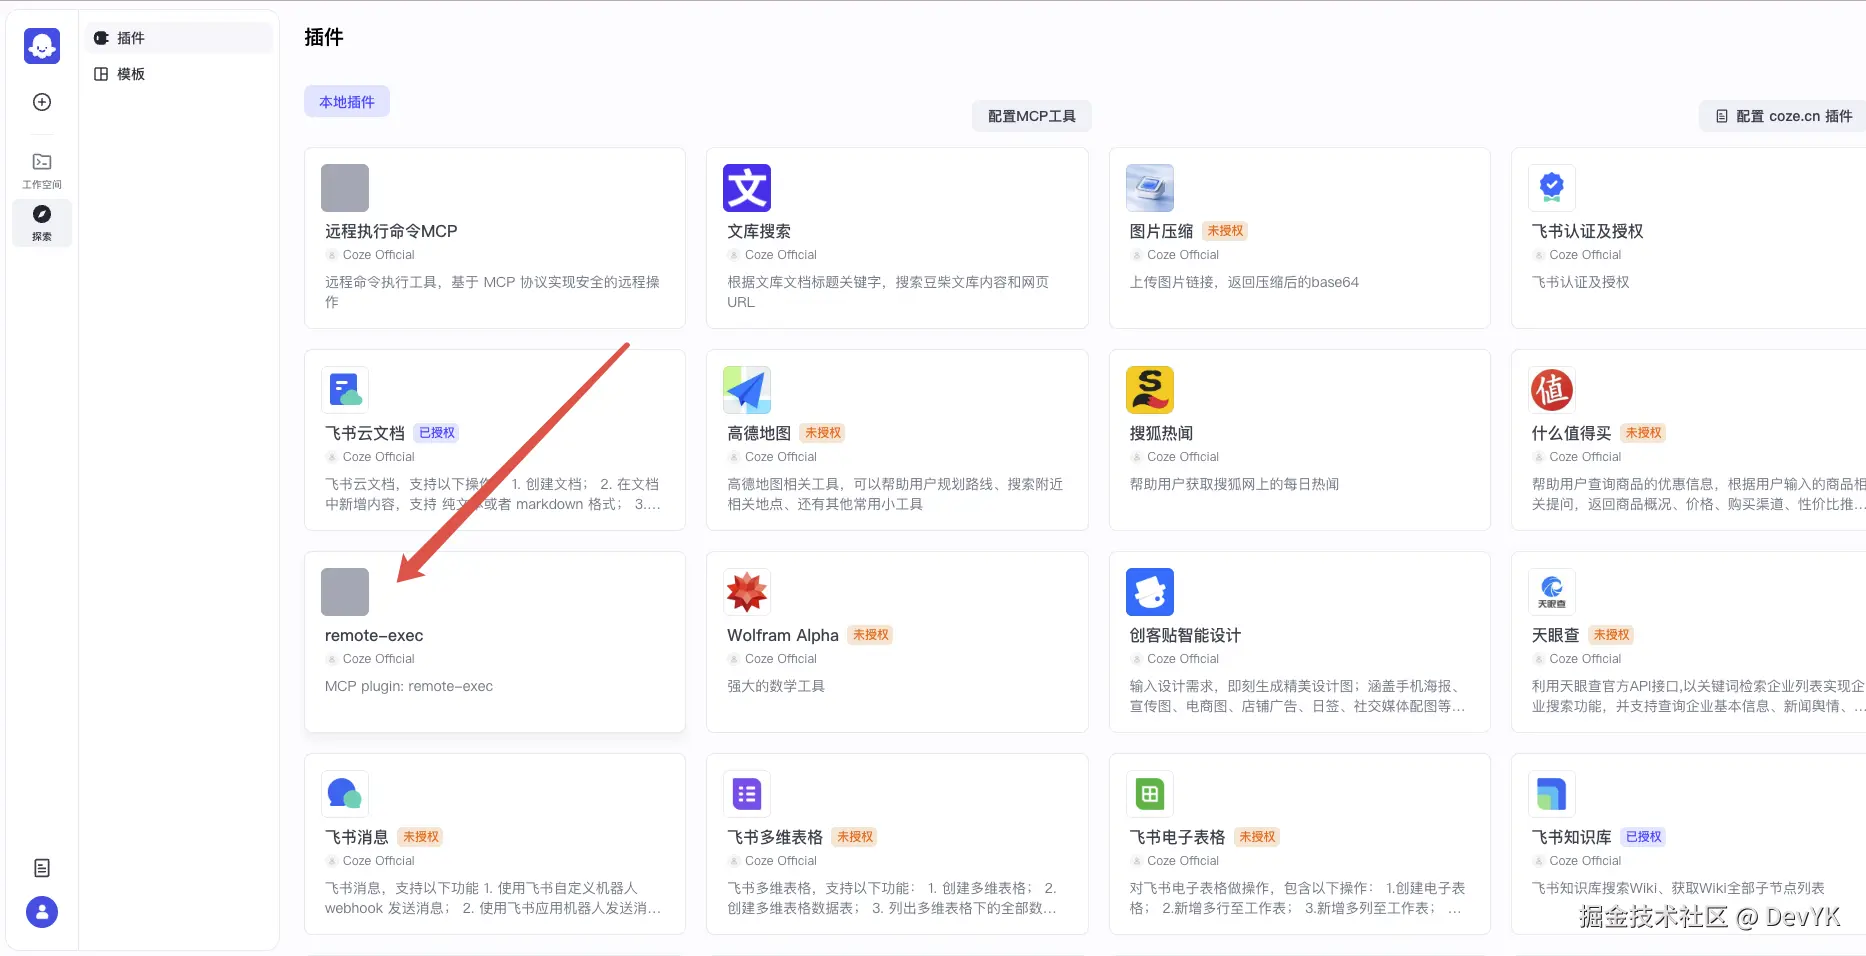
Task: Click 未授权 badge on 飞书多维表格
Action: [855, 837]
